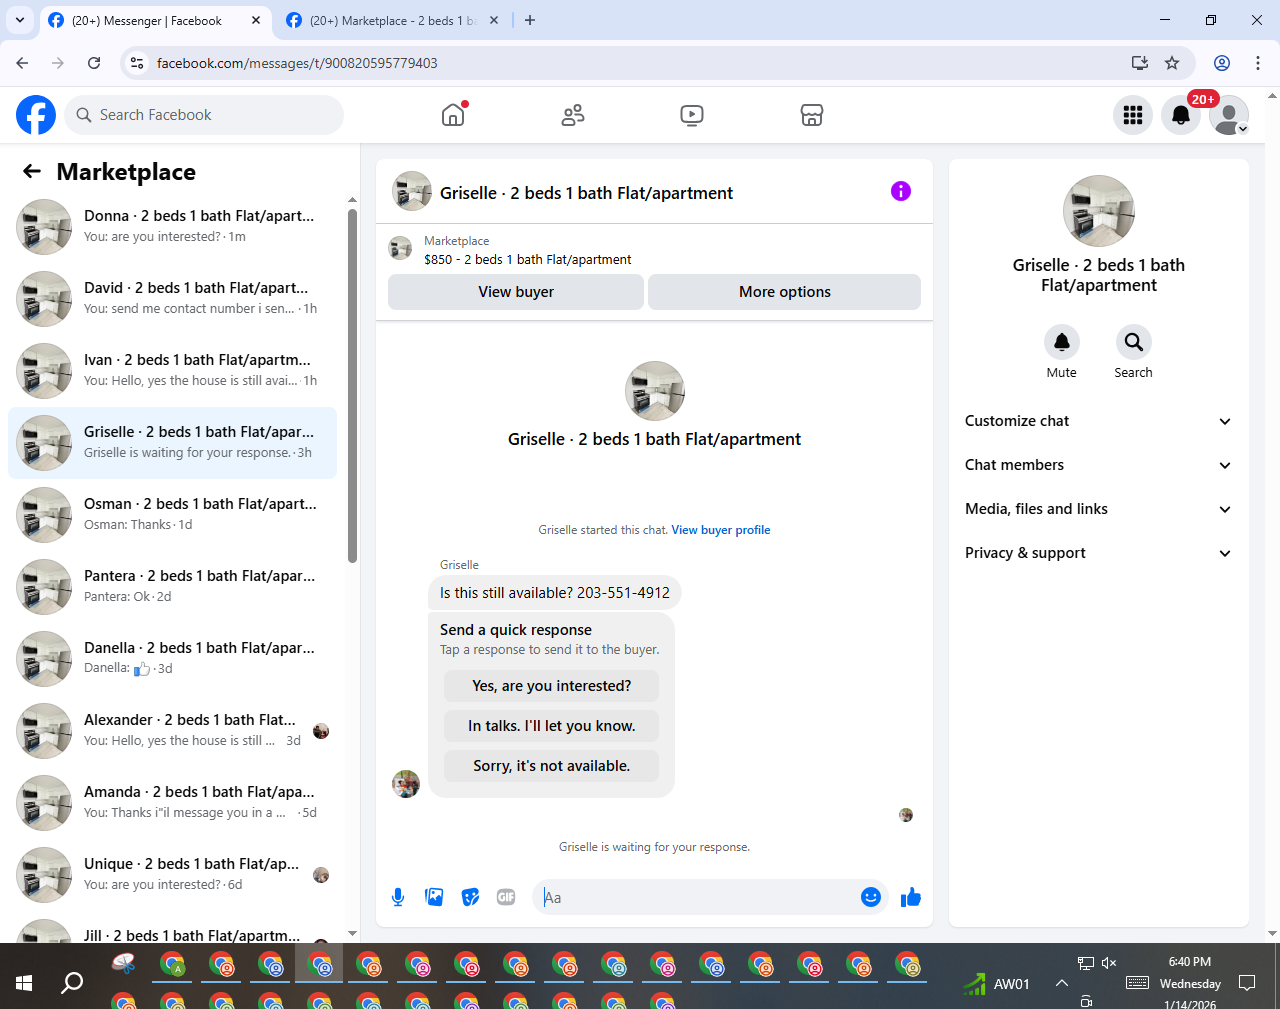Open Amanda's 2 beds conversation
Image resolution: width=1280 pixels, height=1009 pixels.
(x=172, y=803)
